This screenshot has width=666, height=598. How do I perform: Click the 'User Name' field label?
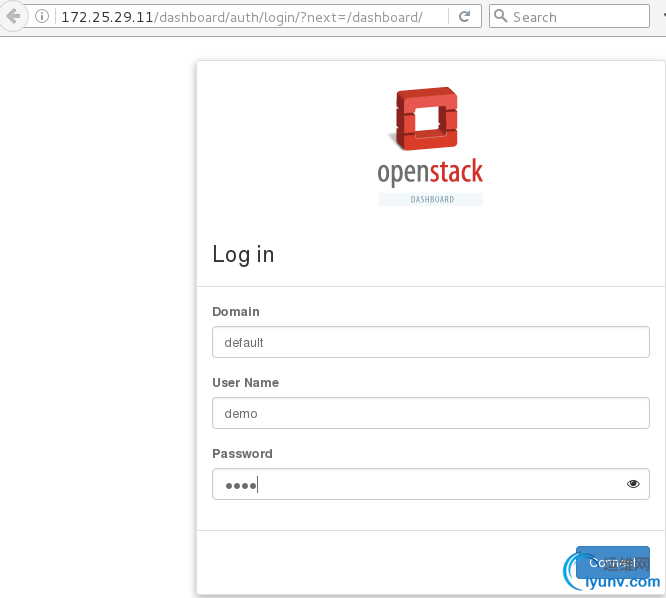click(x=246, y=382)
